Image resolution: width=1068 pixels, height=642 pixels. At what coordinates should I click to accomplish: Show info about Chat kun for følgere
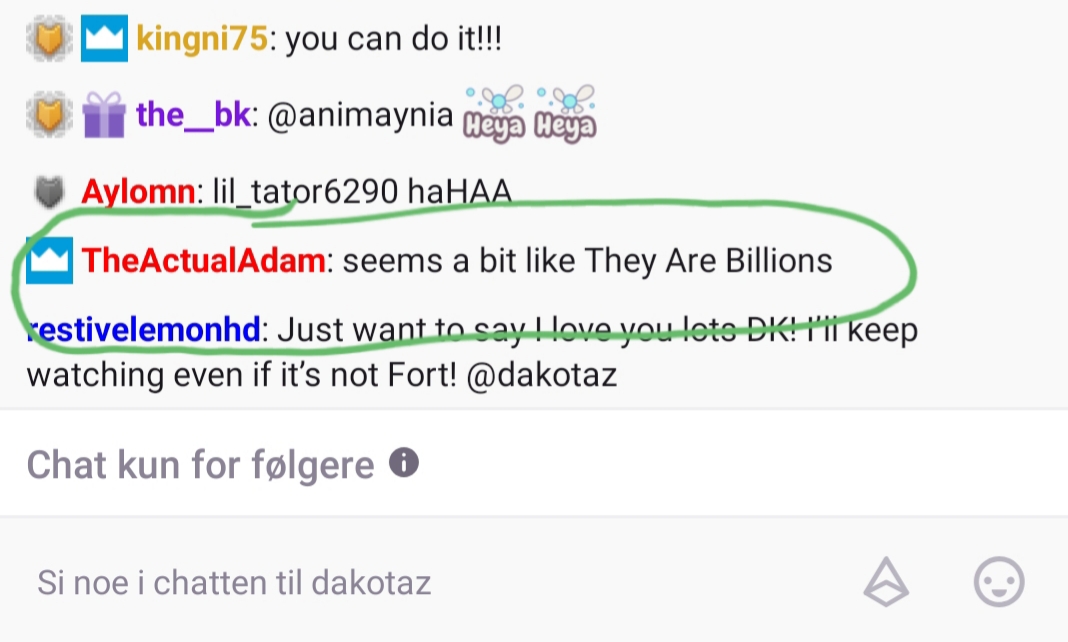coord(404,463)
